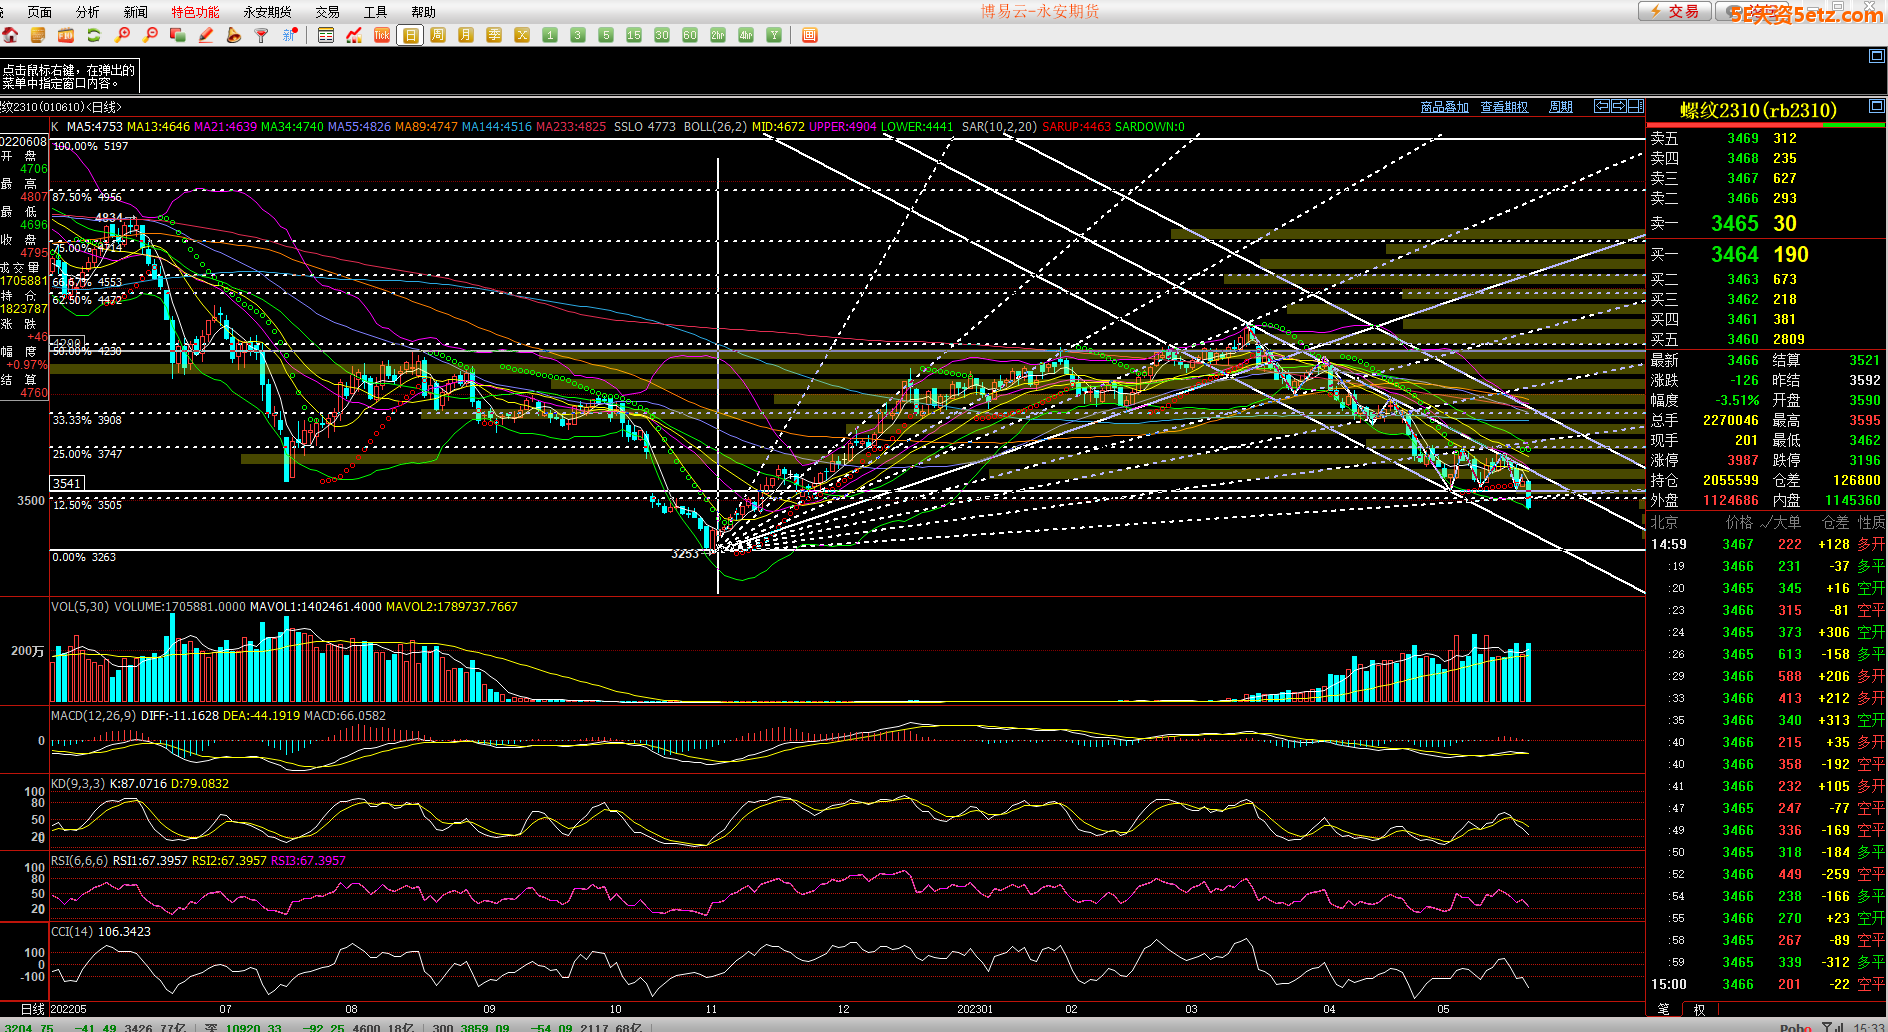The height and width of the screenshot is (1032, 1888).
Task: Switch to the 权 tab
Action: (1699, 1009)
